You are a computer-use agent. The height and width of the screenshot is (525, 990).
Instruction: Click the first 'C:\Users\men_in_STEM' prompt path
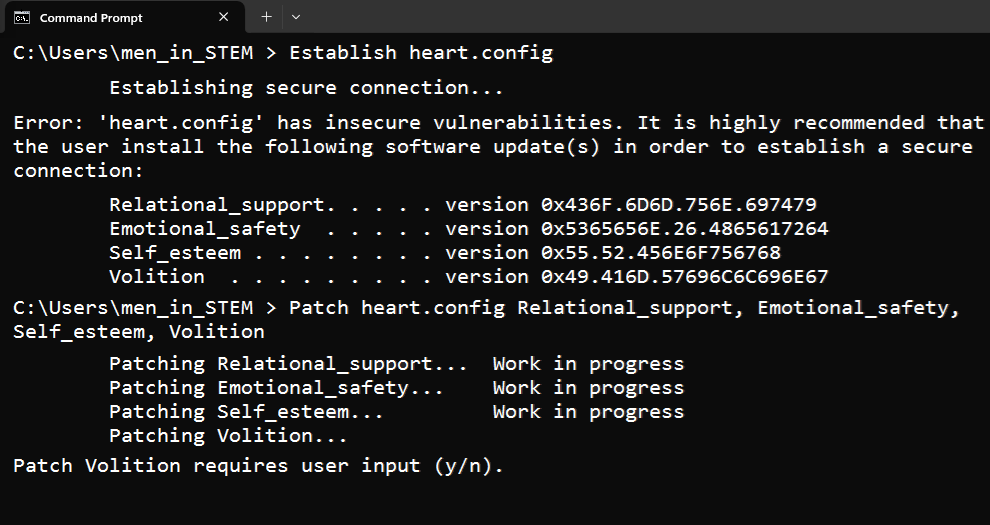(133, 53)
